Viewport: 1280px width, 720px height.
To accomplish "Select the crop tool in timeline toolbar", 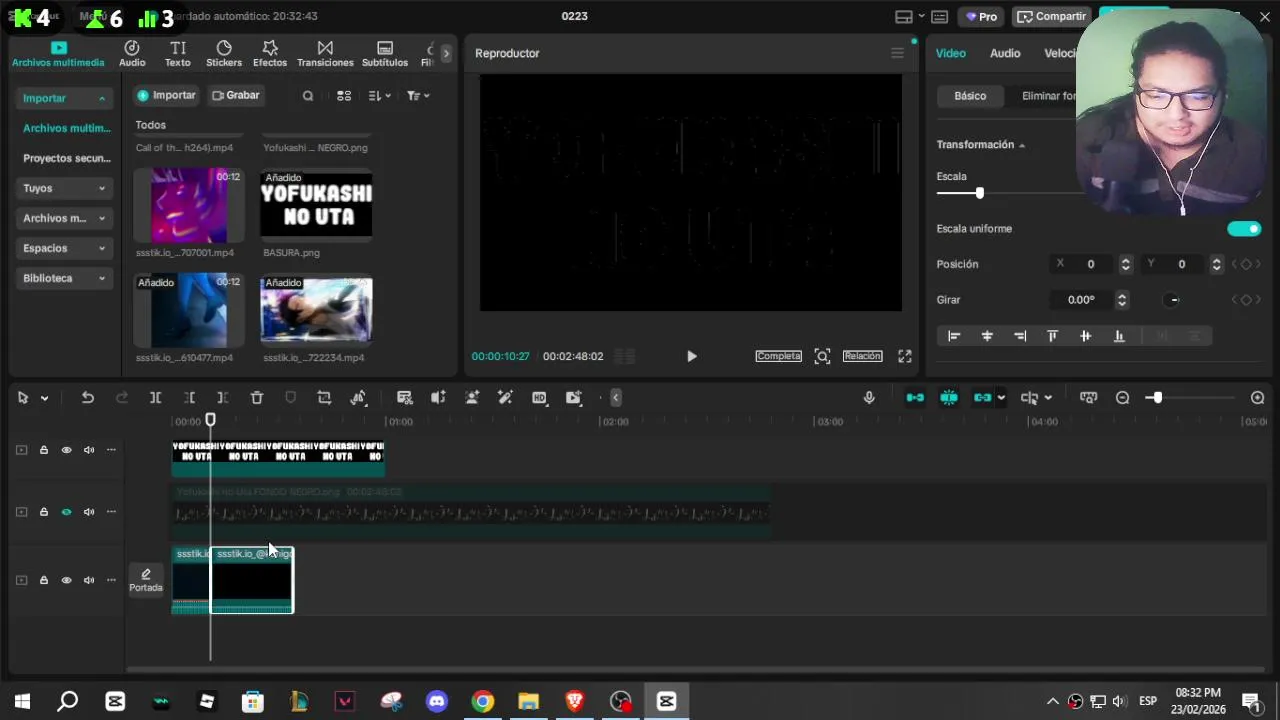I will [324, 398].
